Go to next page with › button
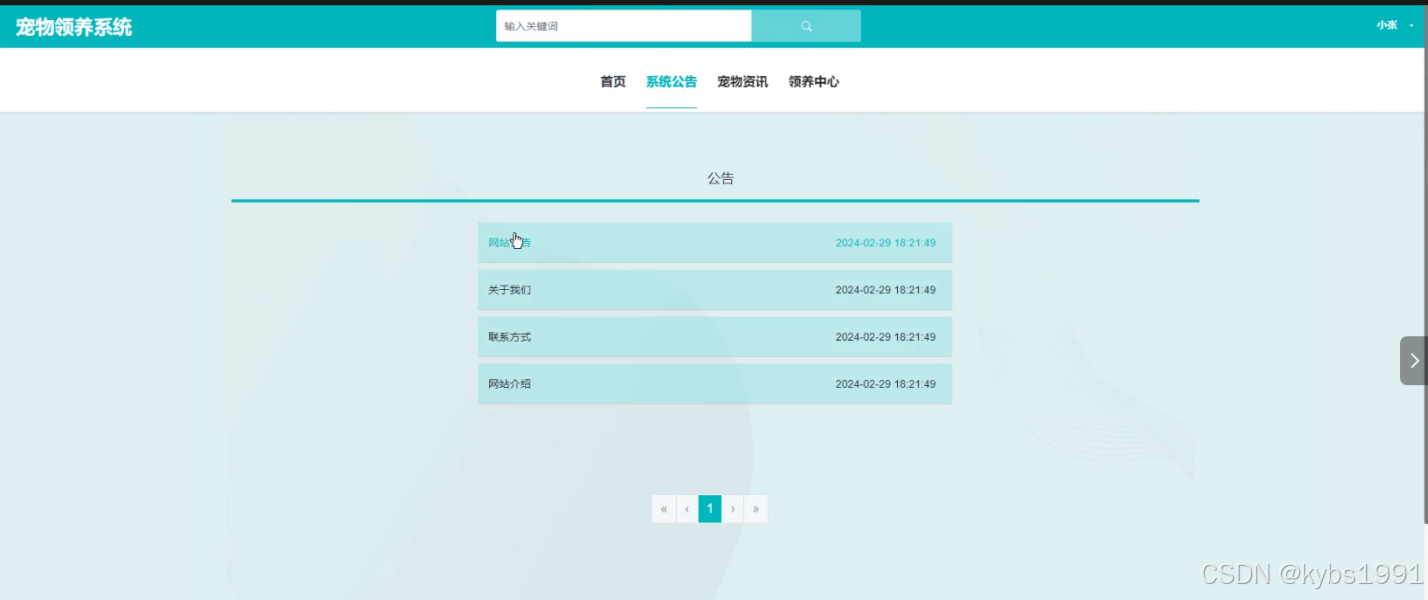Screen dimensions: 1428x600 pos(733,509)
